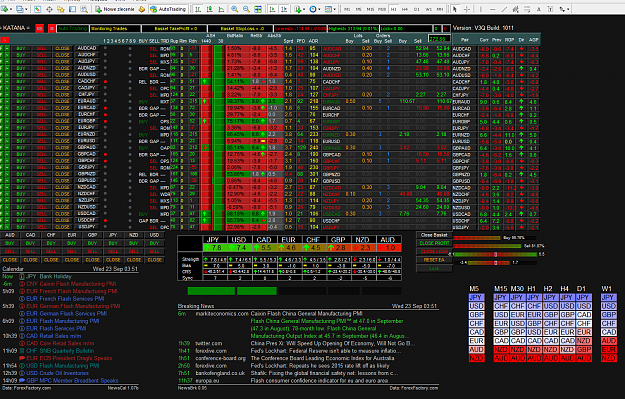Open Nowe zlecenie new order
The image size is (625, 399).
point(114,9)
